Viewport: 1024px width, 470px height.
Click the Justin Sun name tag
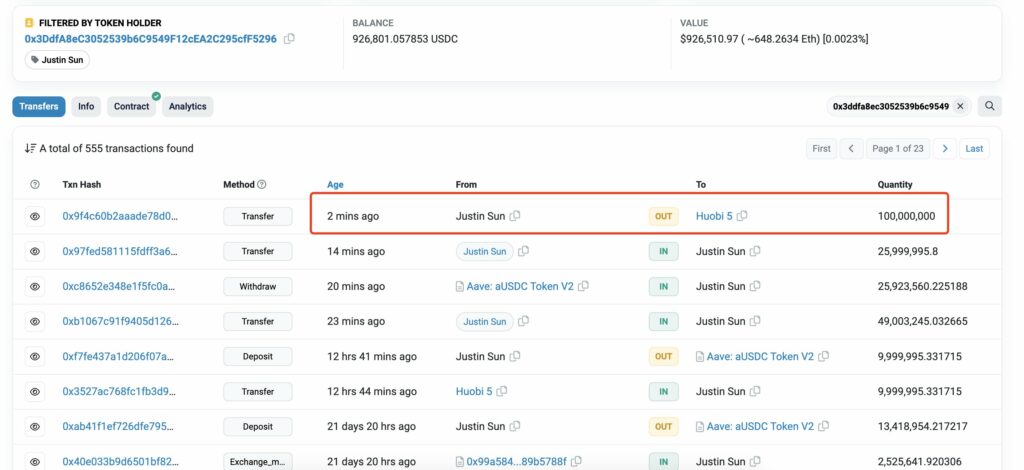(57, 59)
